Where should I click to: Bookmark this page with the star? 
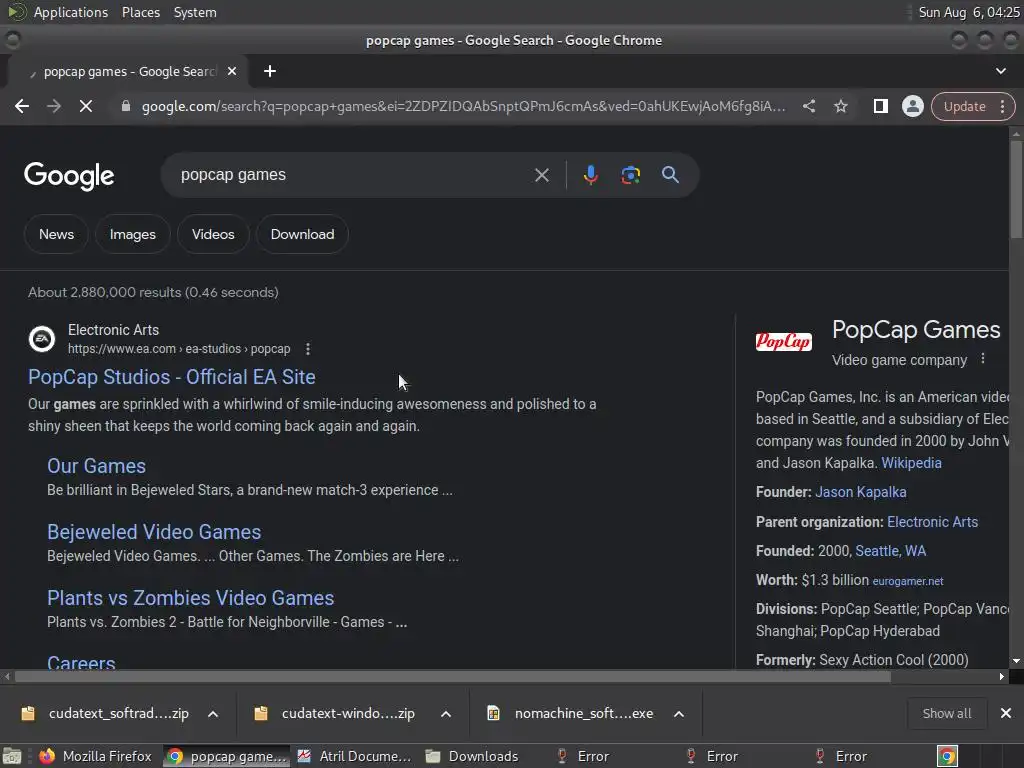click(840, 106)
